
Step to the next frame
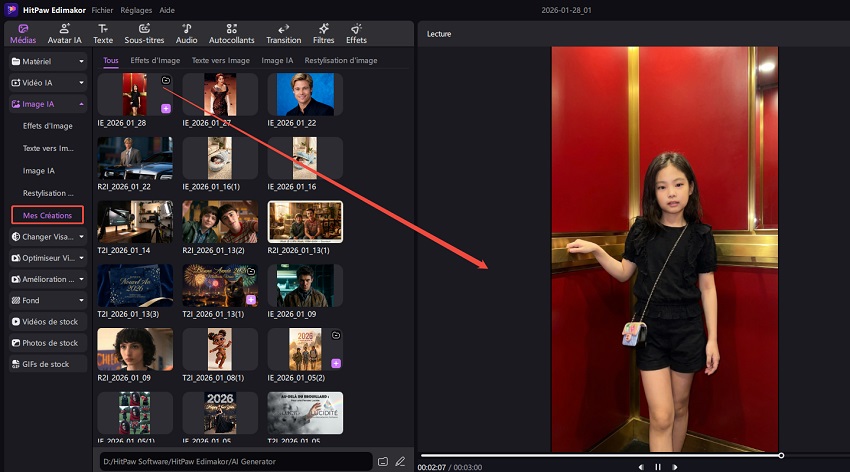(675, 466)
